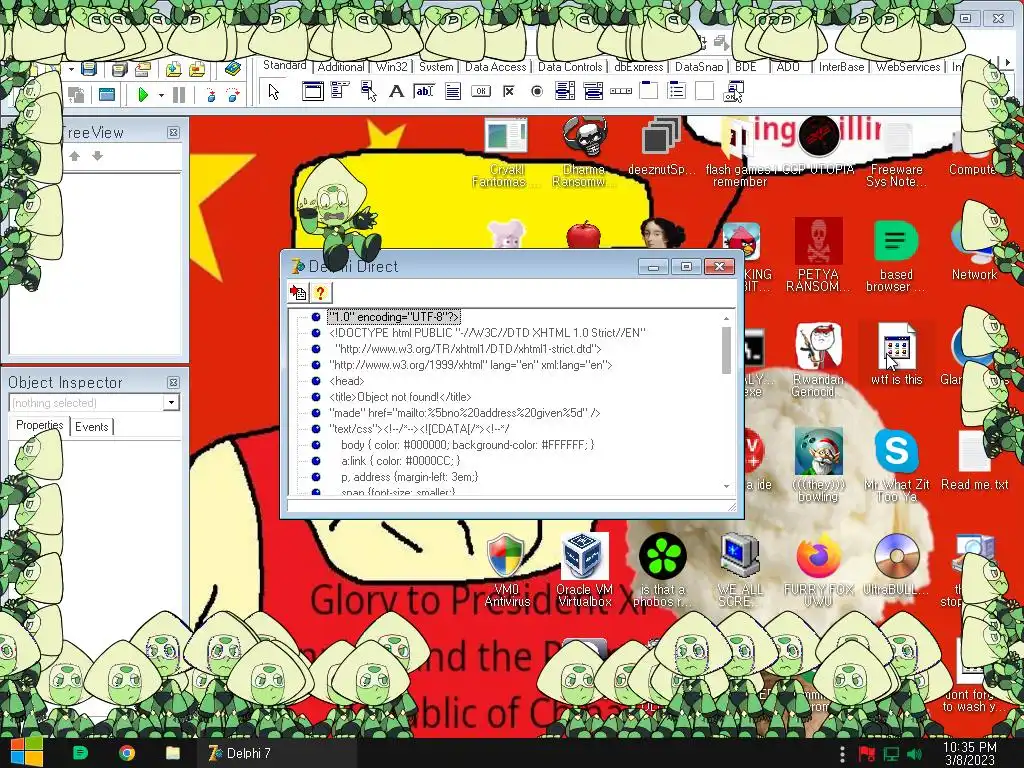The image size is (1024, 768).
Task: Pick the OK Button component
Action: 481,91
